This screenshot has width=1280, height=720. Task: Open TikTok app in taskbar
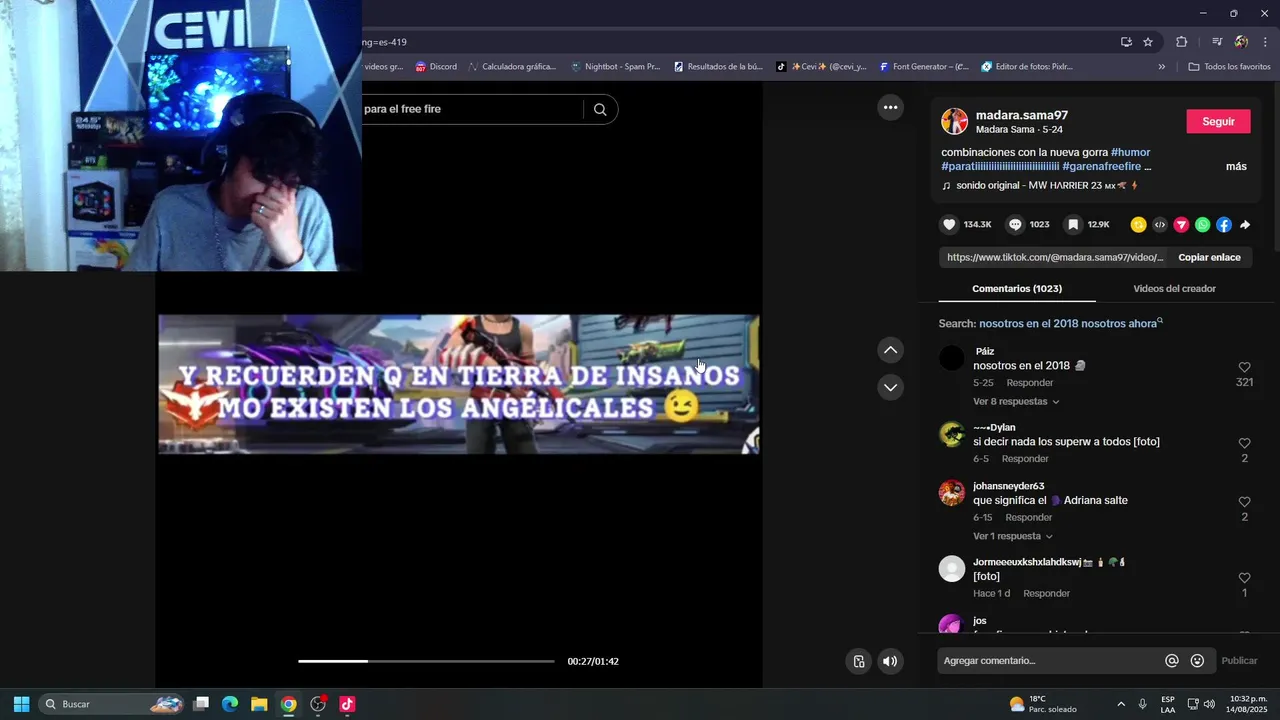click(x=347, y=704)
